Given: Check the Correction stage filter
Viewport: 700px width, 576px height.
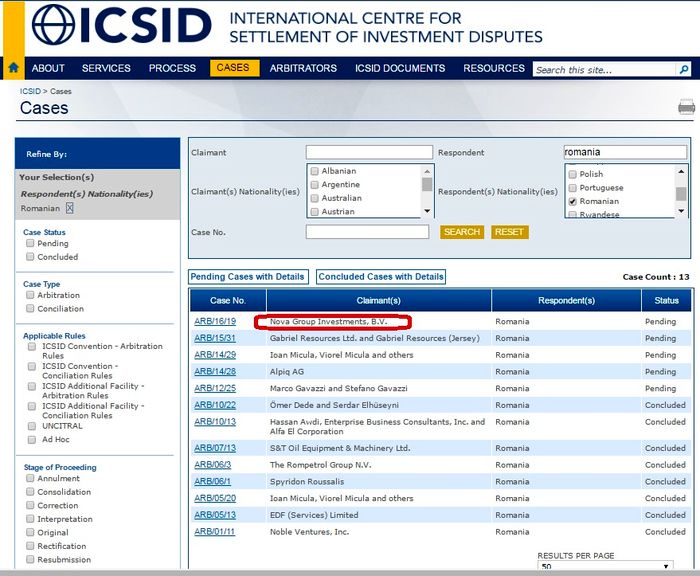Looking at the screenshot, I should 30,505.
